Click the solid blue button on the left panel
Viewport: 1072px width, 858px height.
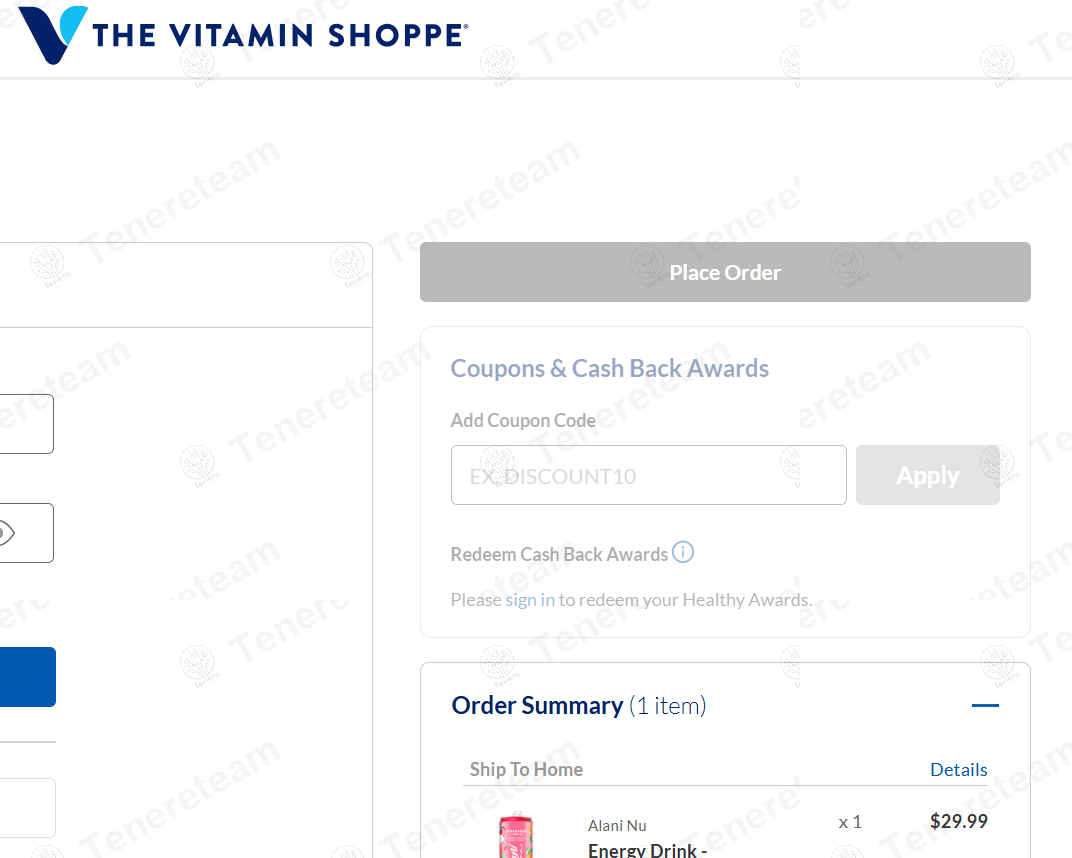pyautogui.click(x=27, y=677)
